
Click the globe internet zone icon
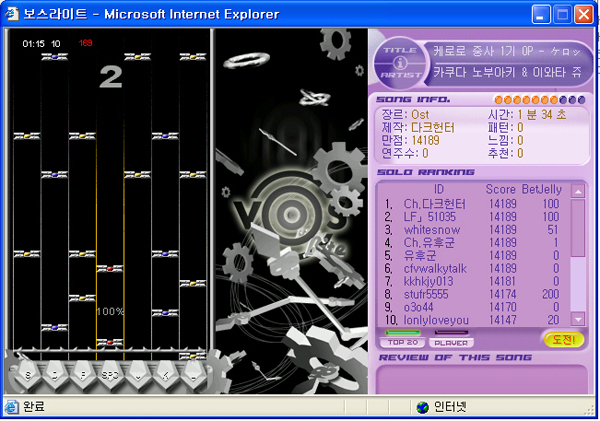point(423,407)
